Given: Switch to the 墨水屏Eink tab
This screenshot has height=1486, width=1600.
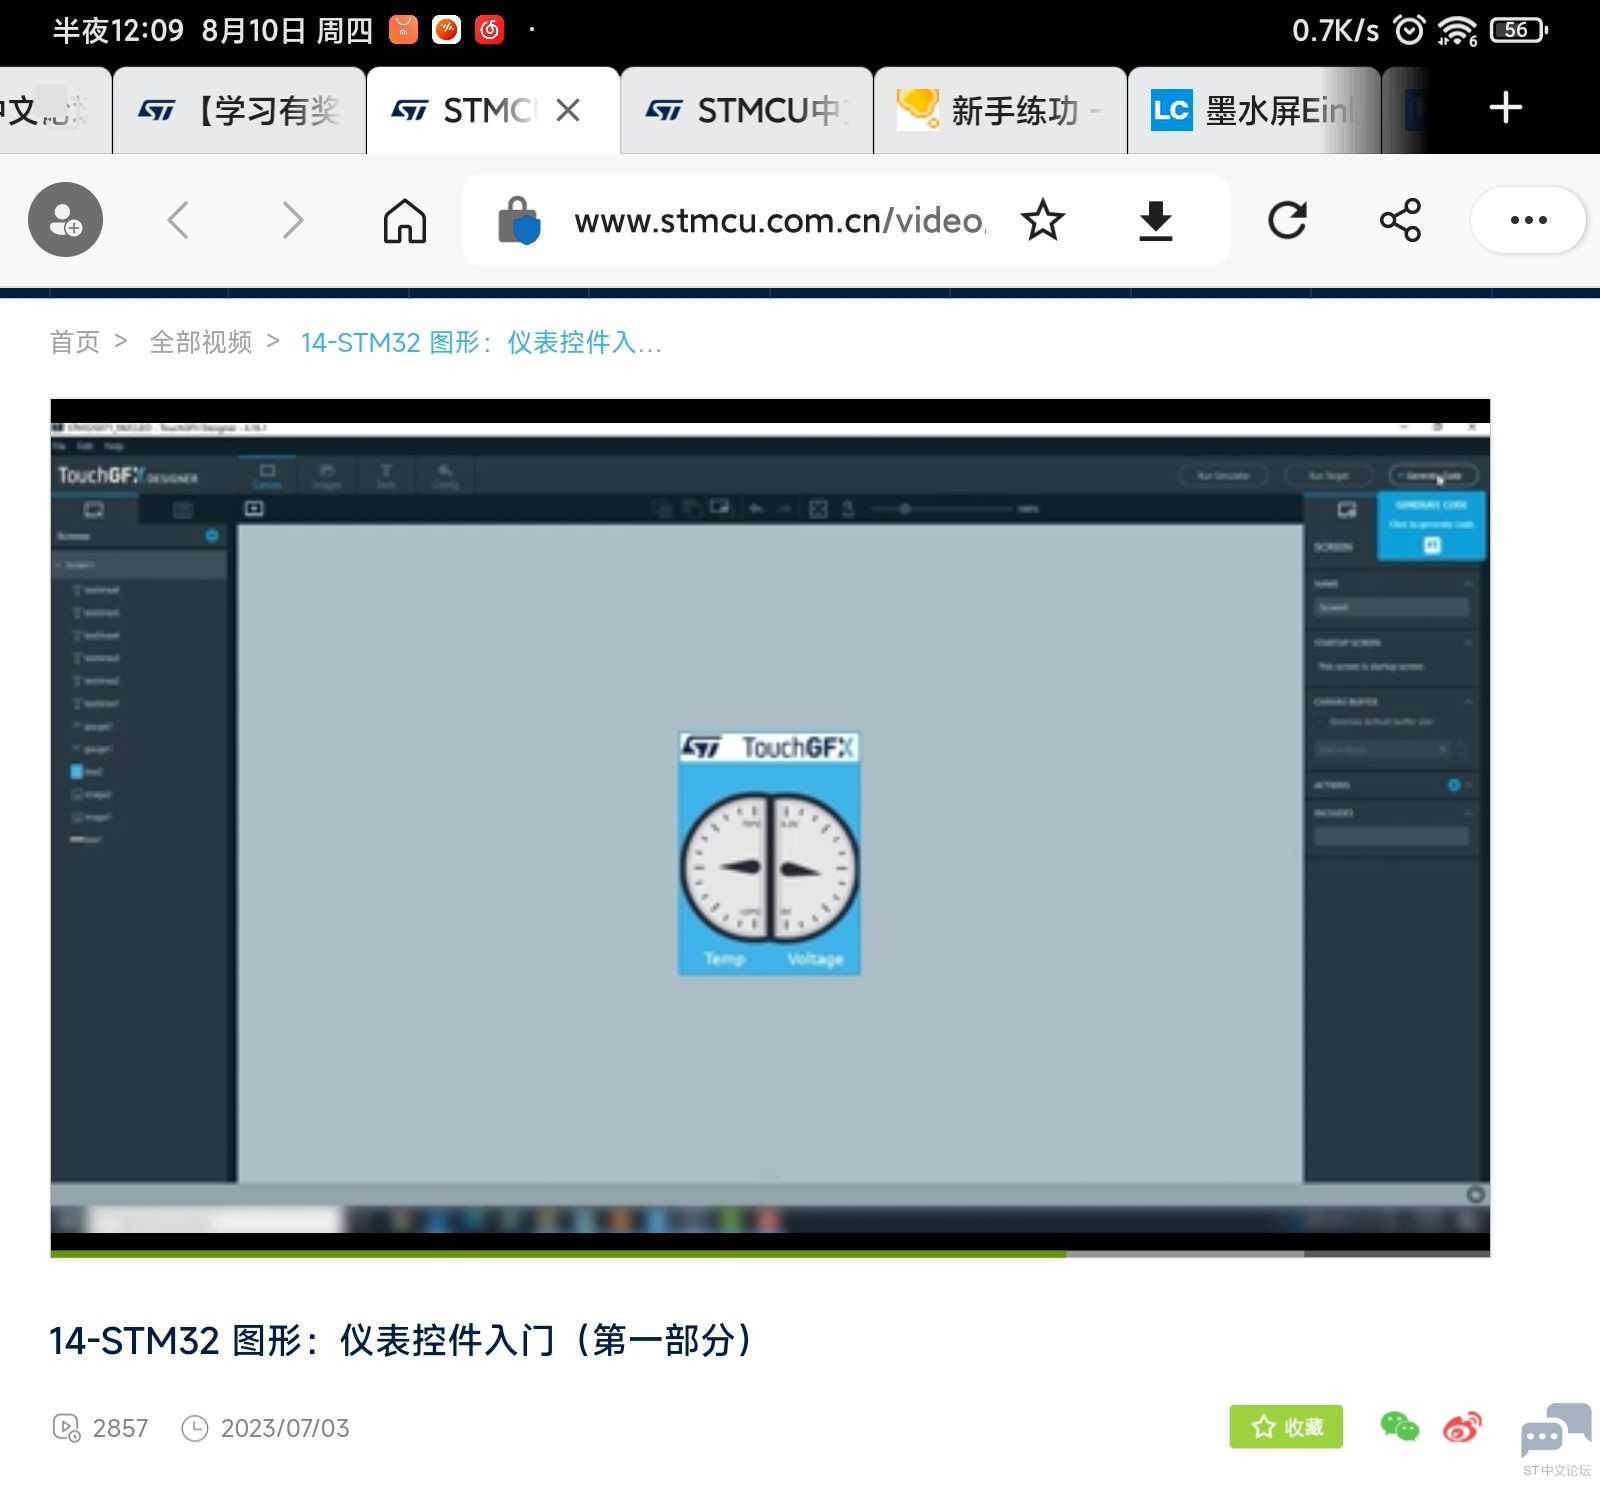Looking at the screenshot, I should 1254,110.
